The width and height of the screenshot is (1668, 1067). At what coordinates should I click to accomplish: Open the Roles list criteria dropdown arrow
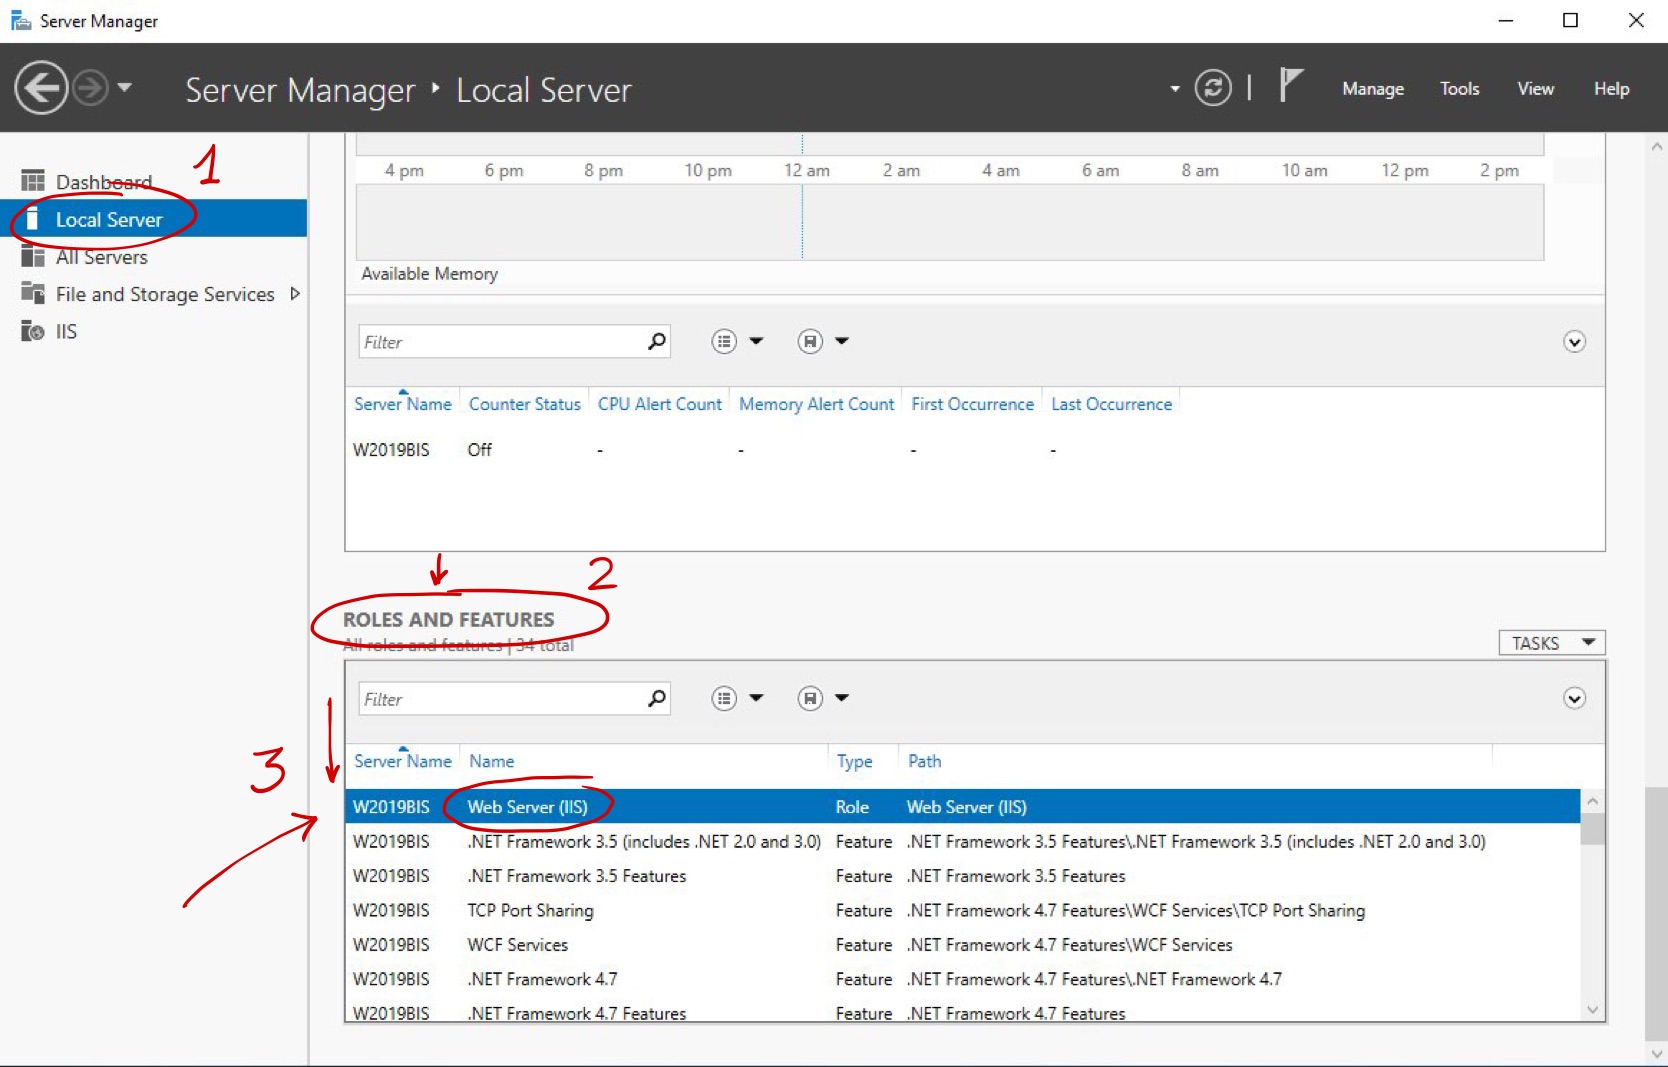click(x=756, y=699)
